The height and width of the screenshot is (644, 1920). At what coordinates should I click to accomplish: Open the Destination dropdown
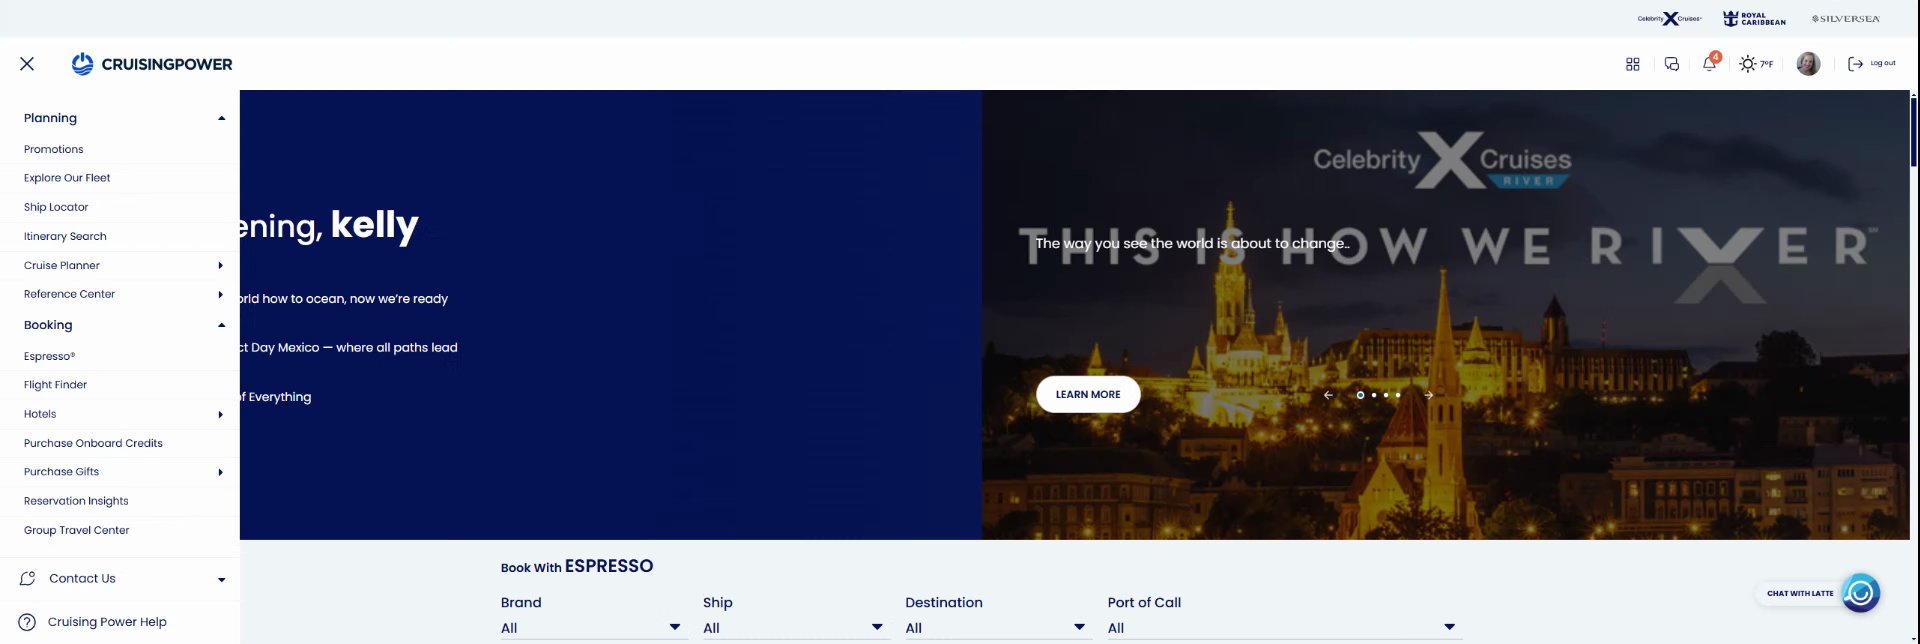[x=996, y=628]
